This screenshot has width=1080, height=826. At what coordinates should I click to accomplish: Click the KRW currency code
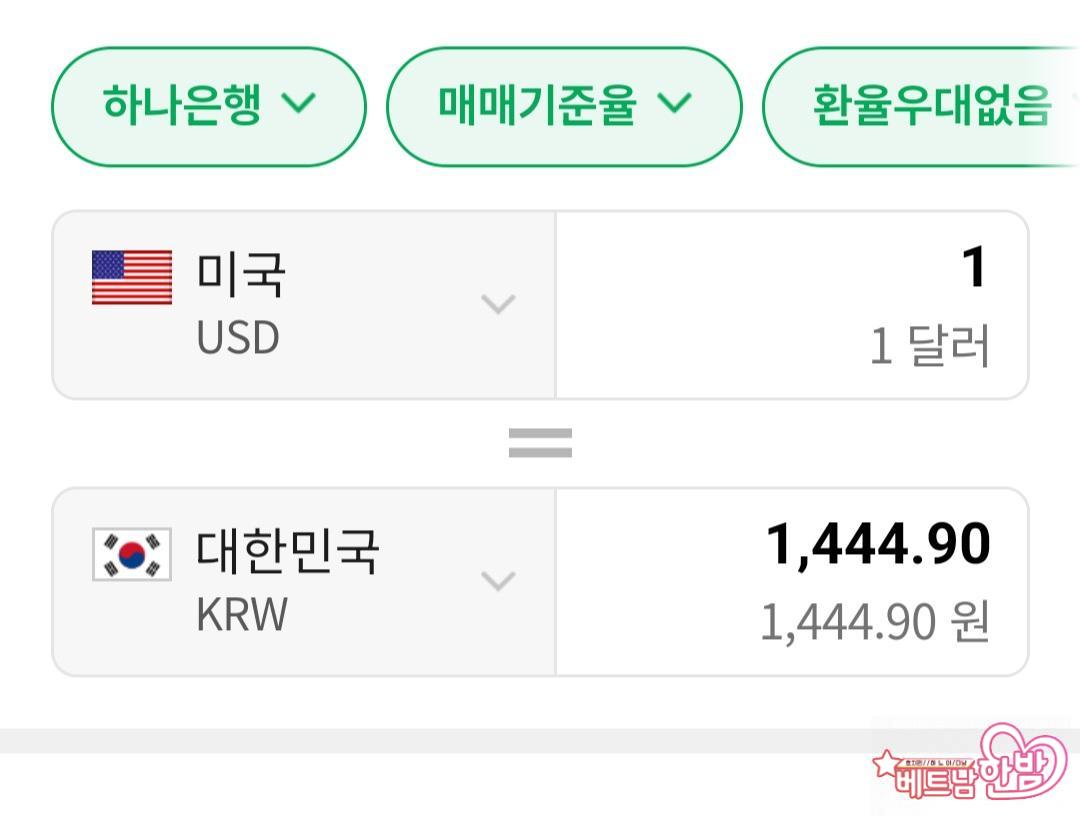coord(242,615)
